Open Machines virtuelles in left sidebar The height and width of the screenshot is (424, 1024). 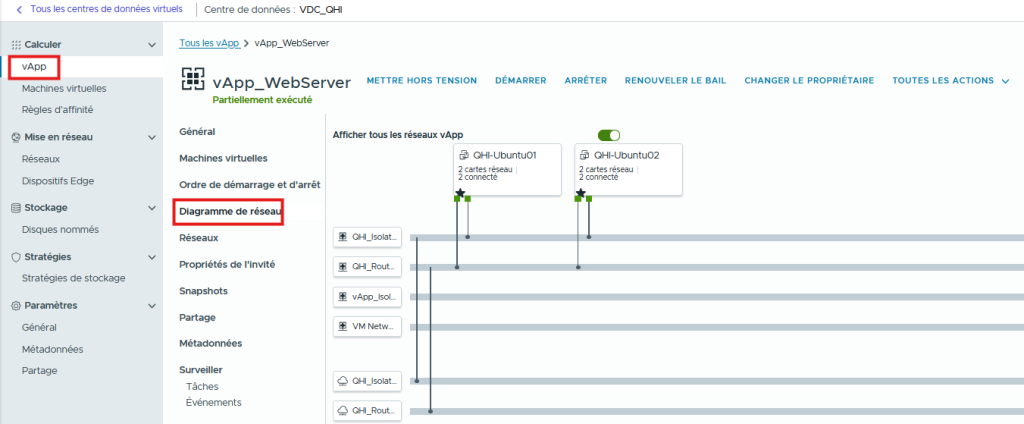(x=64, y=89)
